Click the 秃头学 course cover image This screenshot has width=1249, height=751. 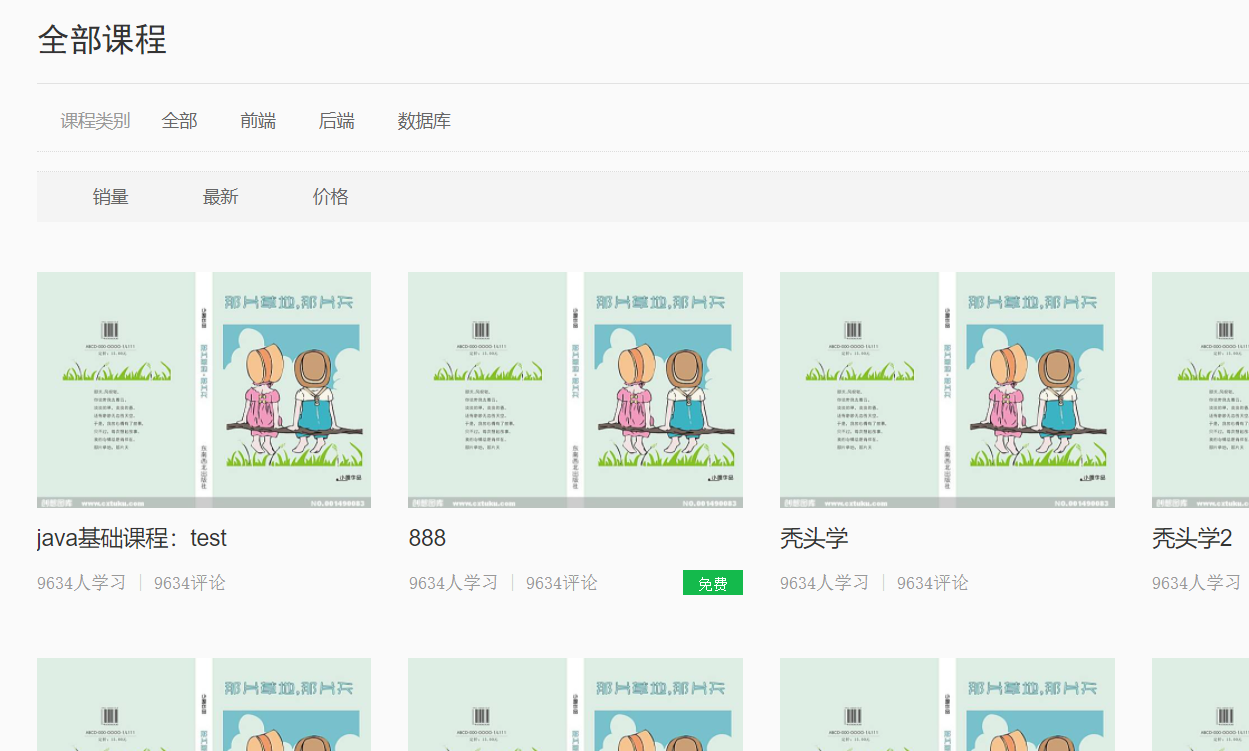947,390
